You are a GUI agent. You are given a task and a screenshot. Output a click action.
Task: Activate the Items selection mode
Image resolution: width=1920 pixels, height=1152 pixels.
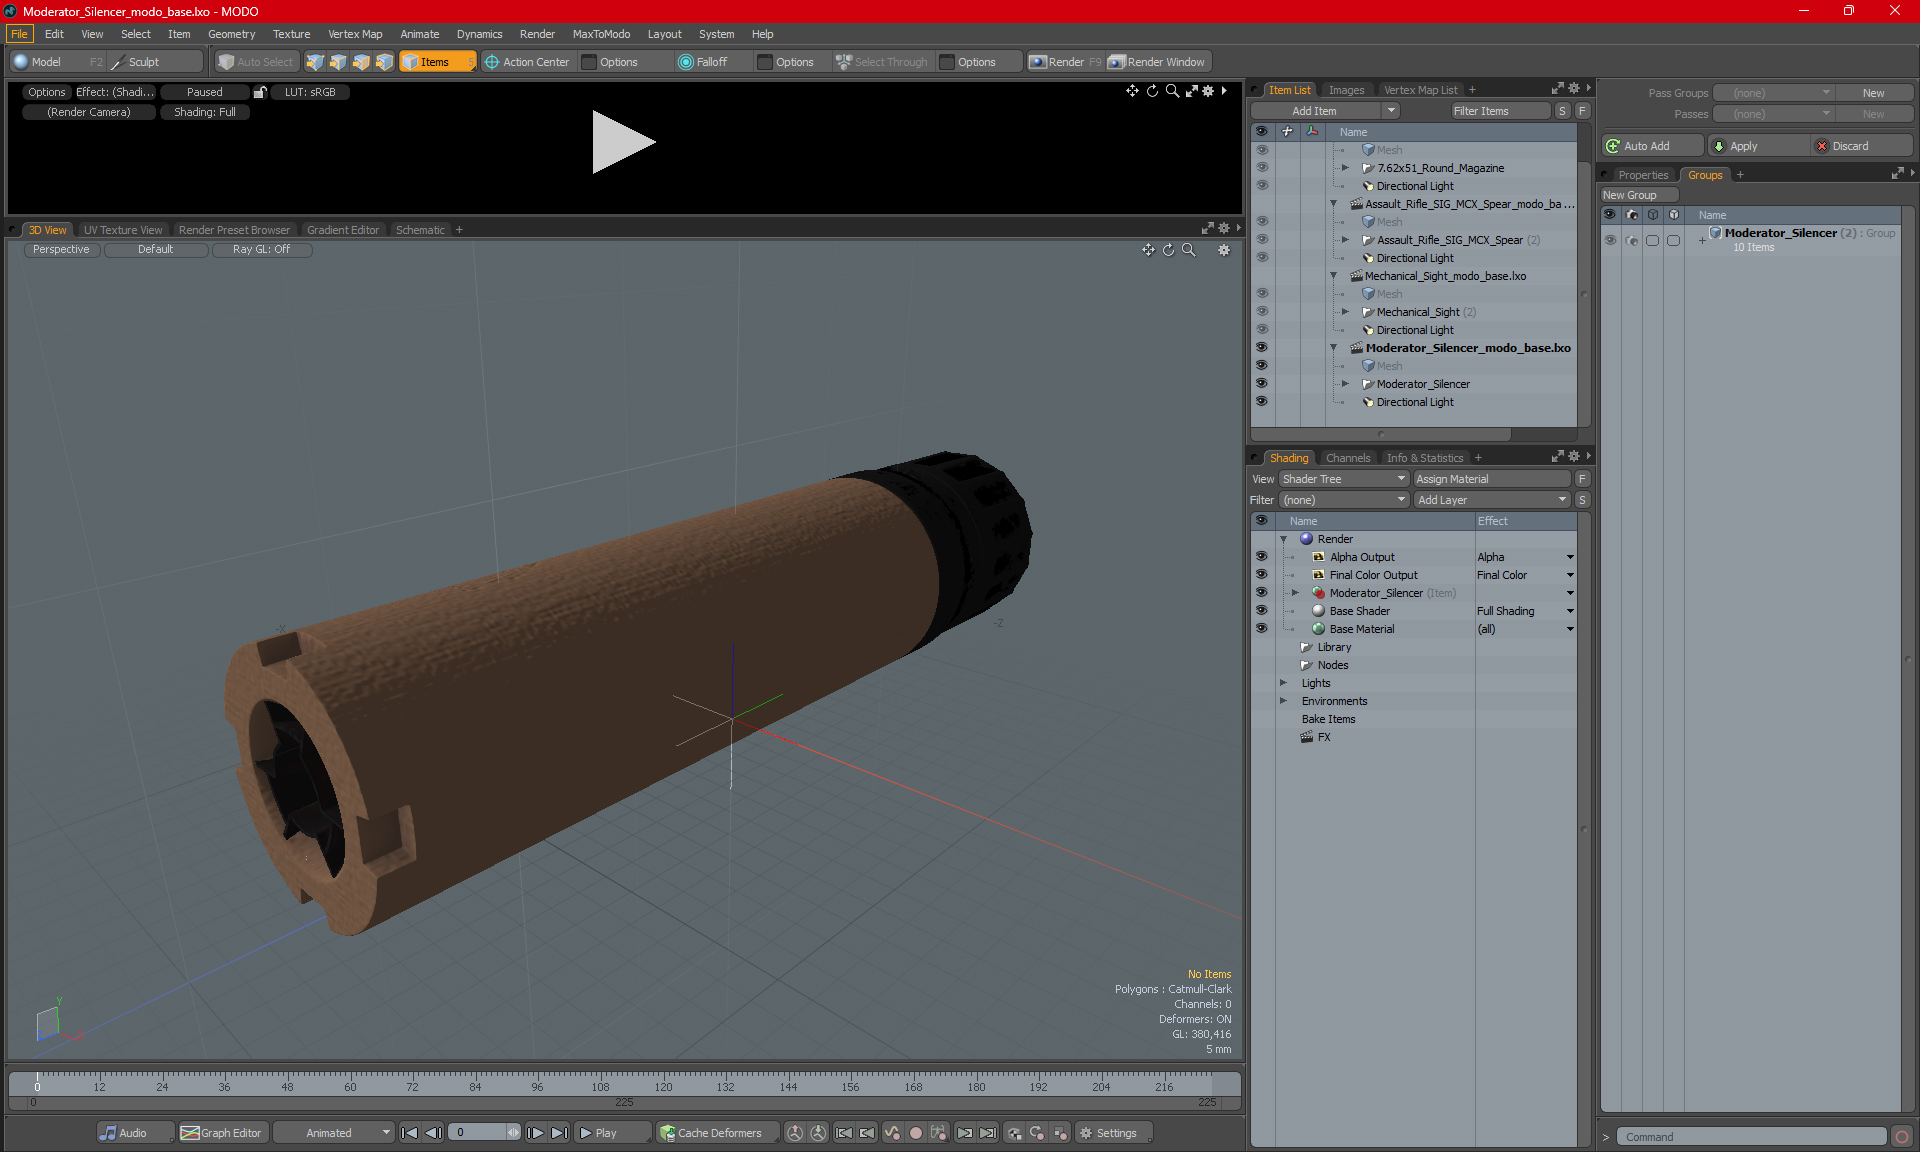click(437, 62)
